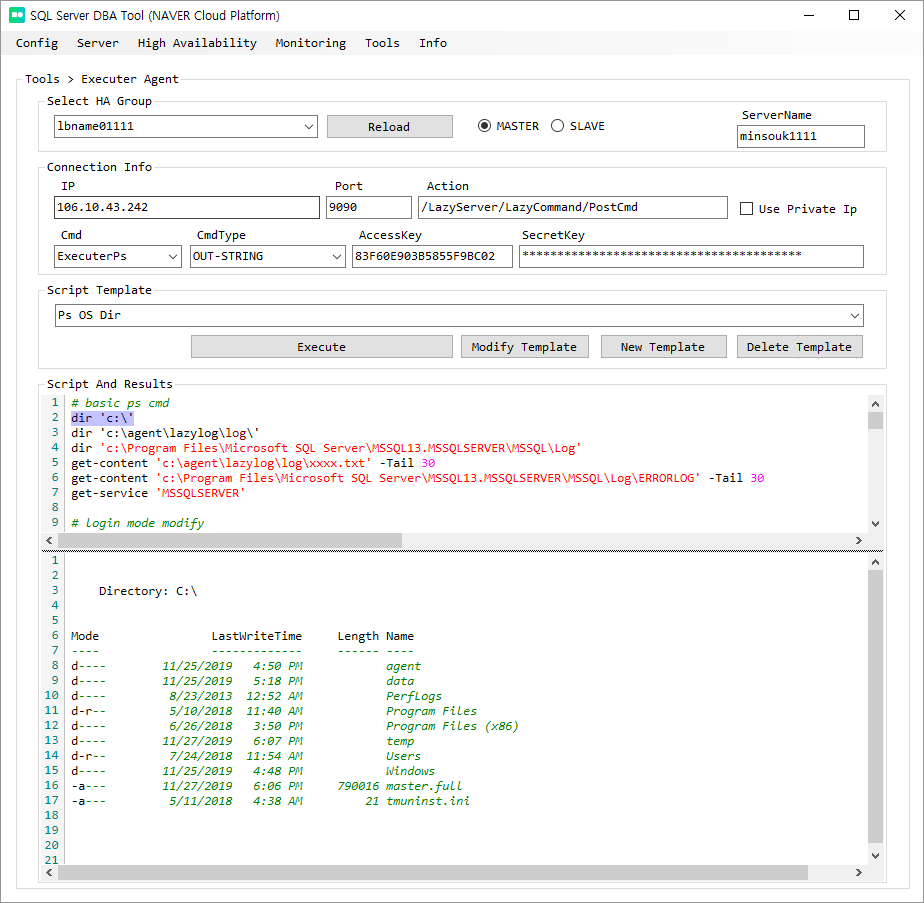Click script editor horizontal scrollbar thumb
This screenshot has width=924, height=903.
click(230, 541)
